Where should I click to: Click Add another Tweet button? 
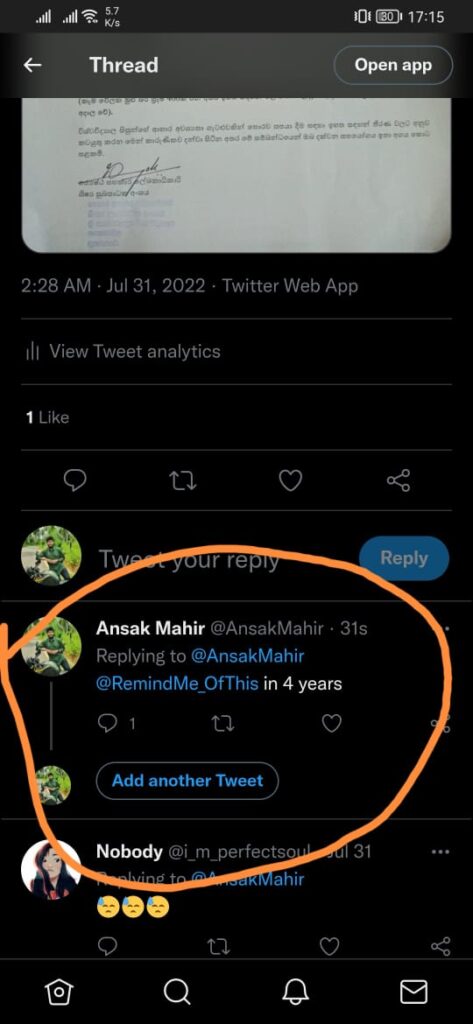(188, 781)
